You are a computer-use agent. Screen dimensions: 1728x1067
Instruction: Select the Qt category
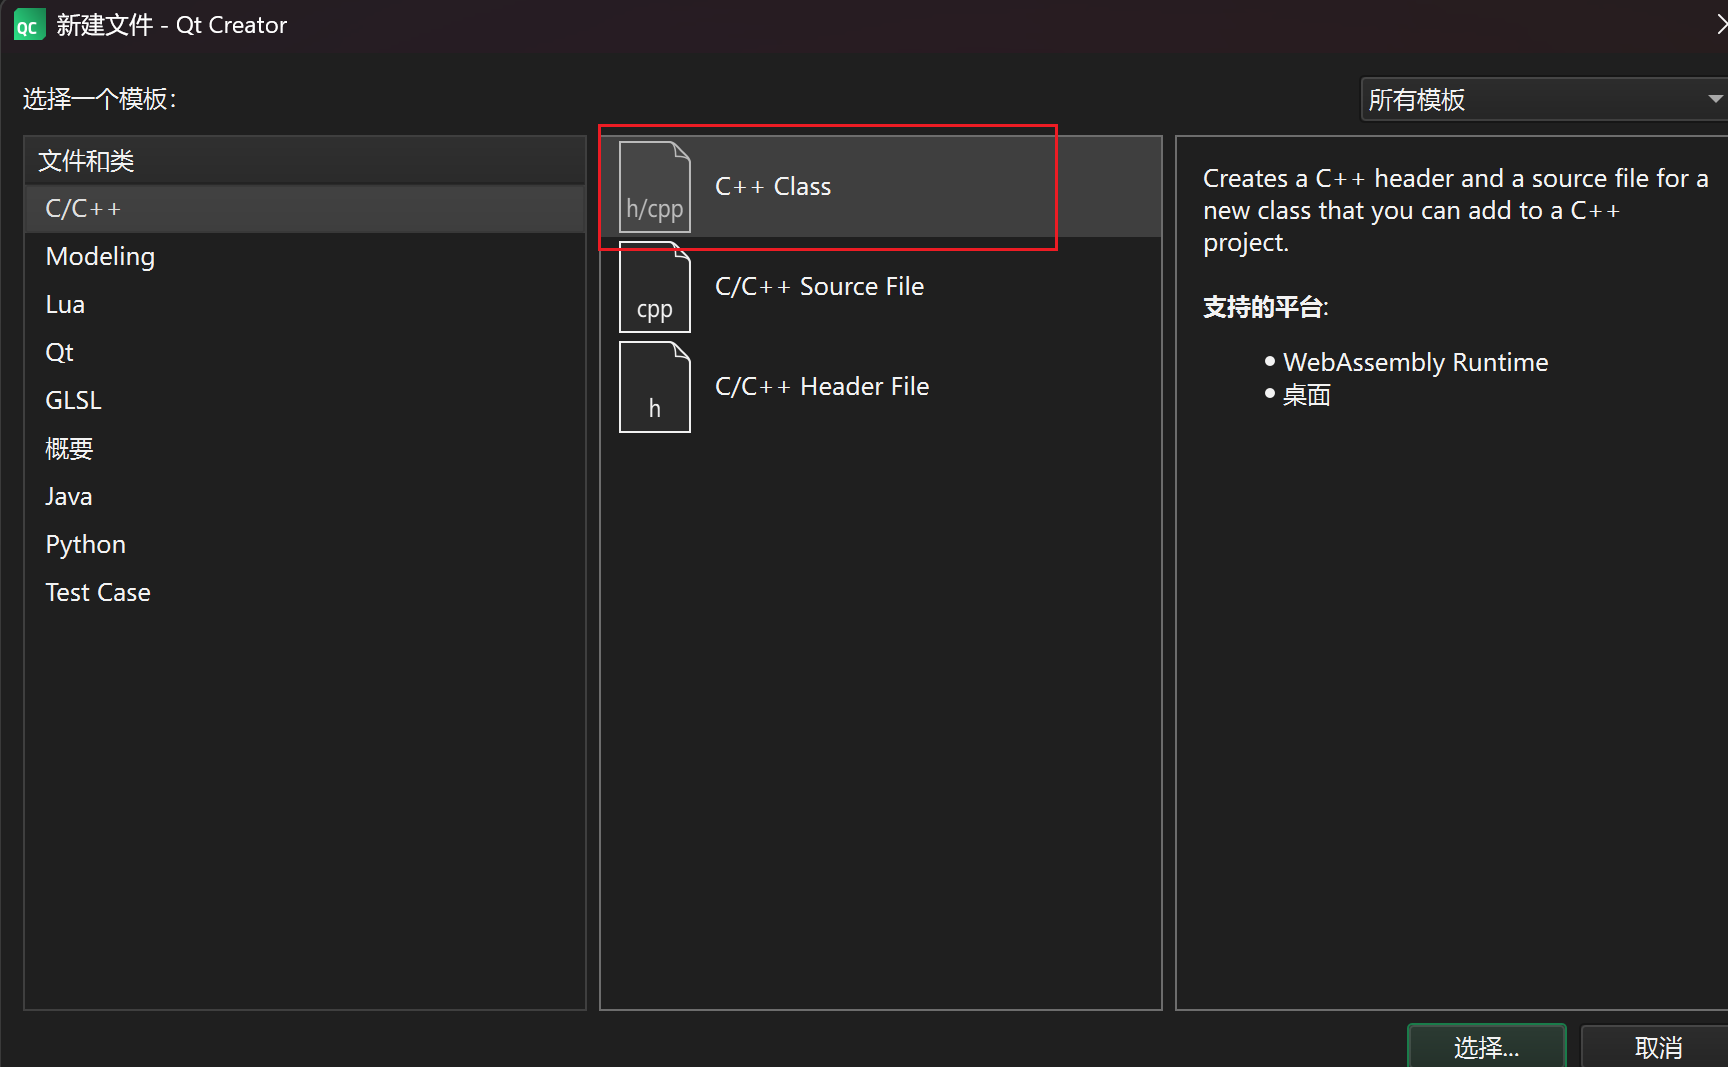[305, 353]
